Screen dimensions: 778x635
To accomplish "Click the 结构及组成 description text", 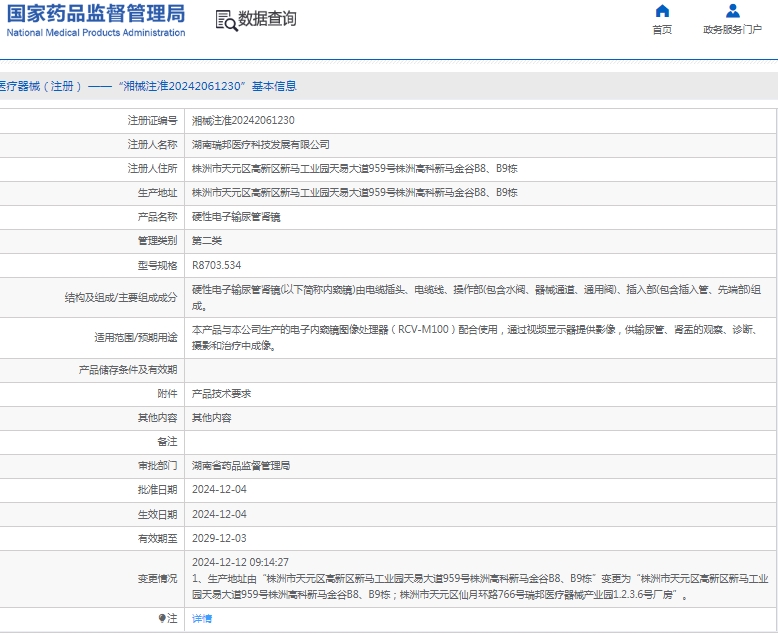I will tap(476, 298).
